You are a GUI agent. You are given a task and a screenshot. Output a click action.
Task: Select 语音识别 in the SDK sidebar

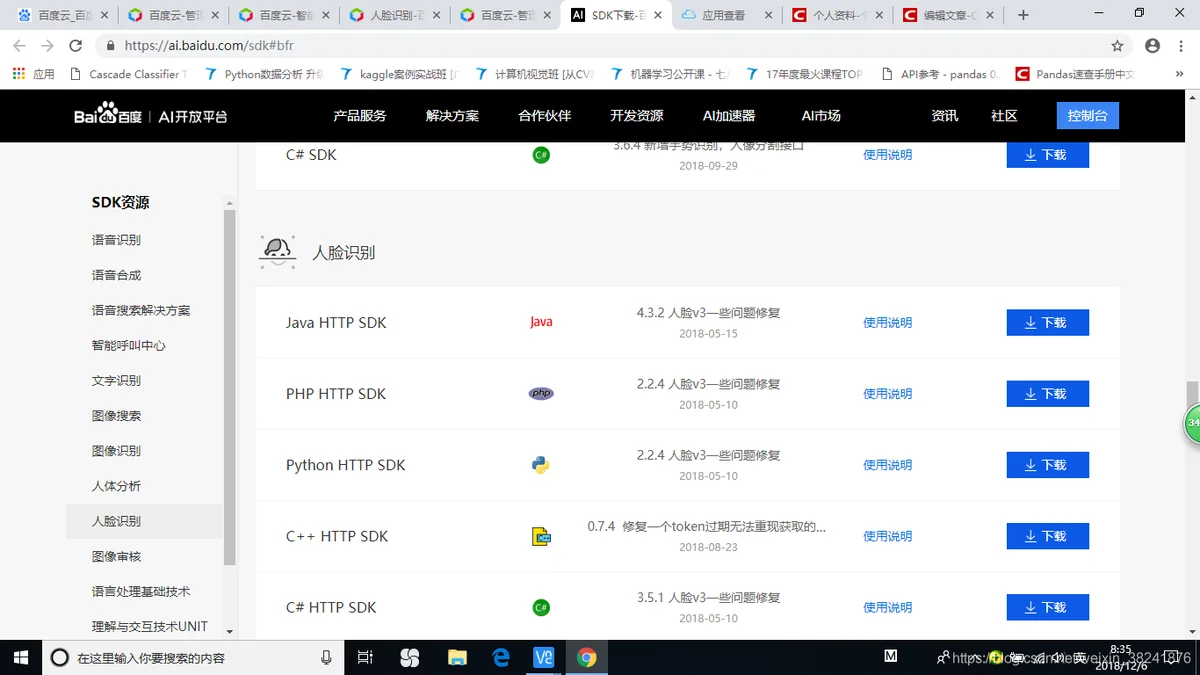click(116, 240)
